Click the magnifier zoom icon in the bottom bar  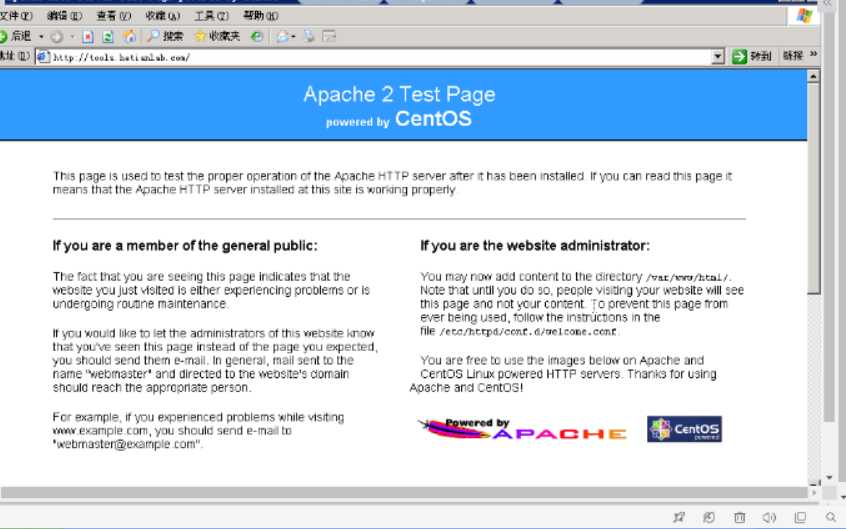pos(830,517)
